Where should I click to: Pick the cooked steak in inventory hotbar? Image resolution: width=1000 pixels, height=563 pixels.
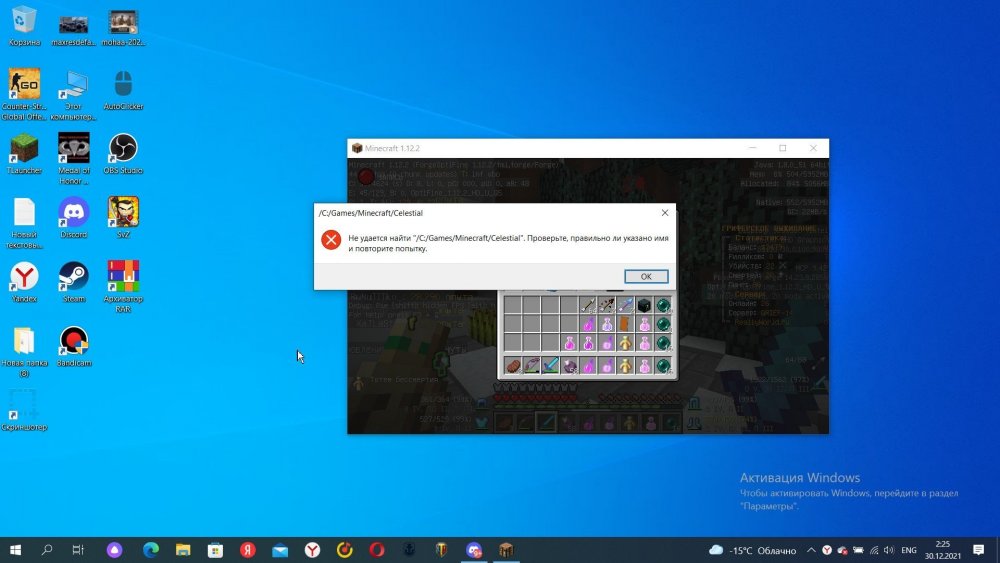point(513,366)
